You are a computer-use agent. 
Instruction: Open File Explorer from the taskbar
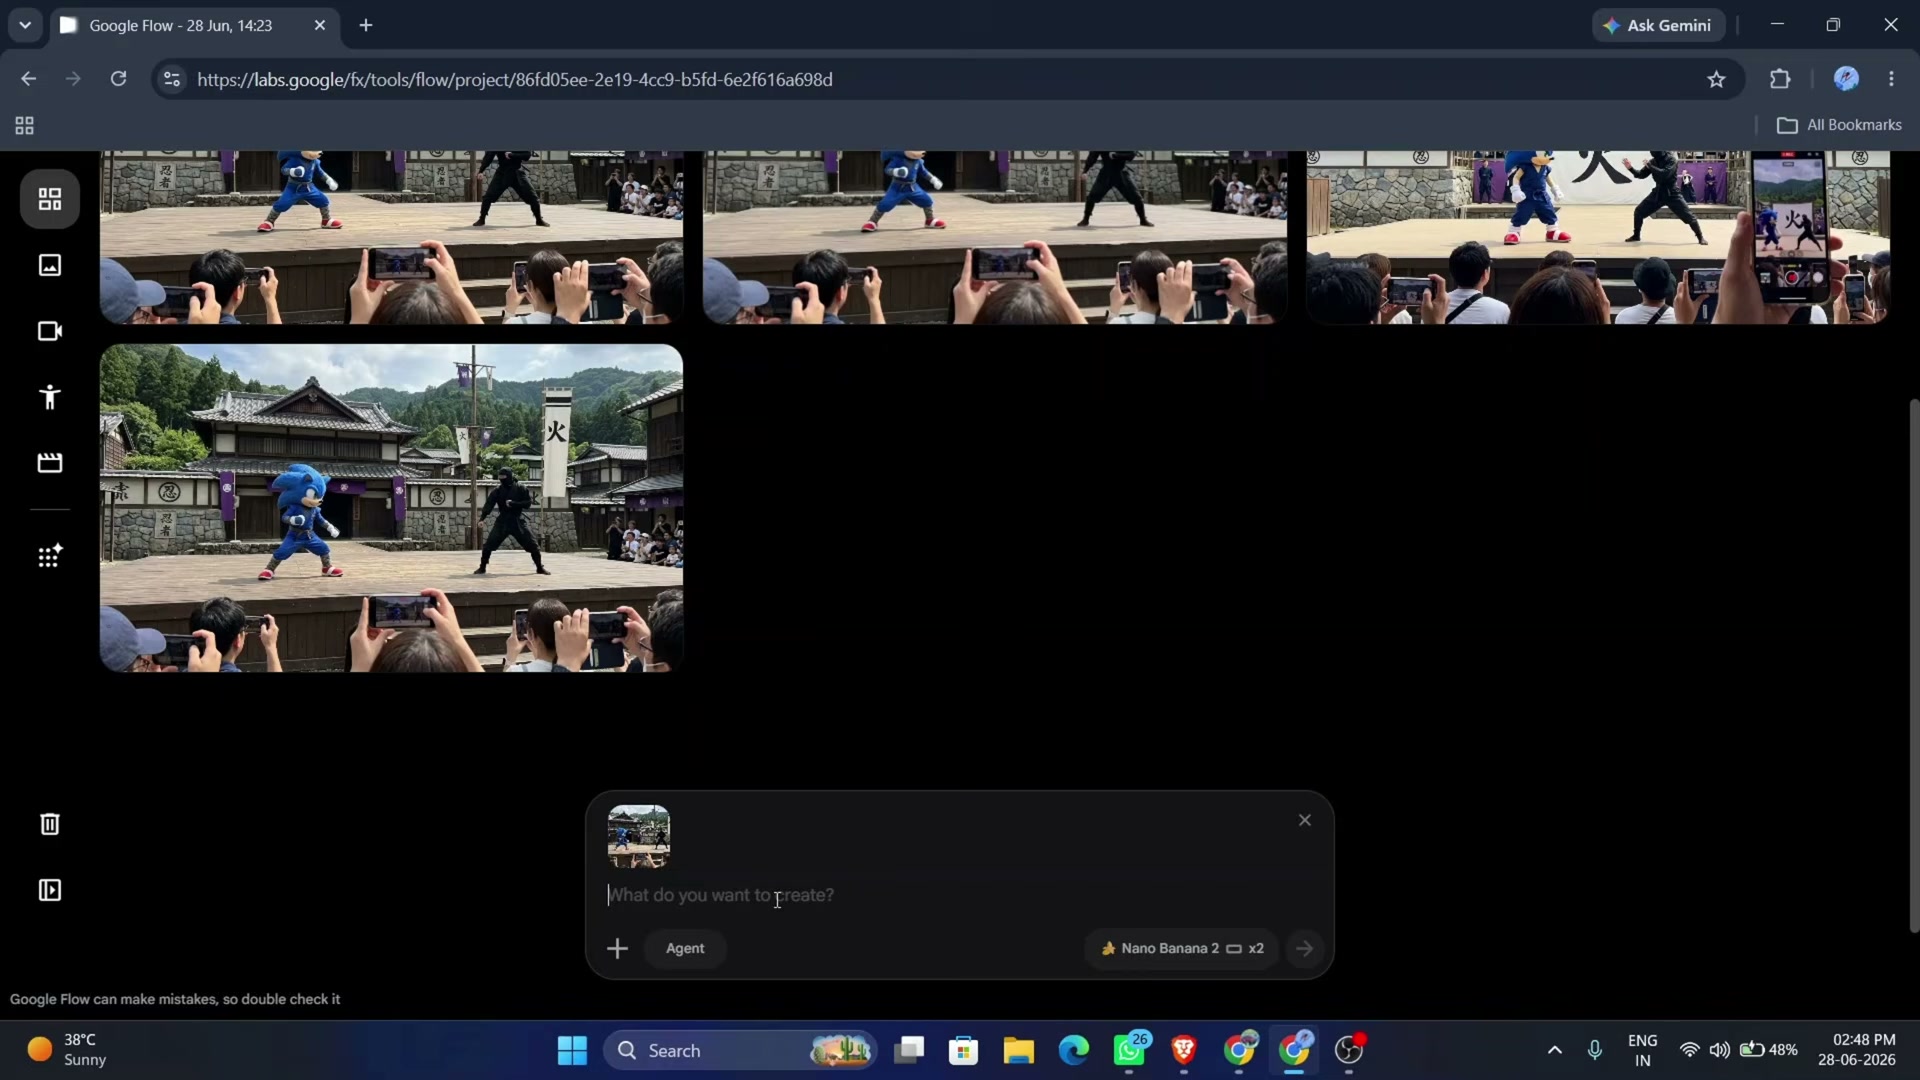tap(1019, 1050)
